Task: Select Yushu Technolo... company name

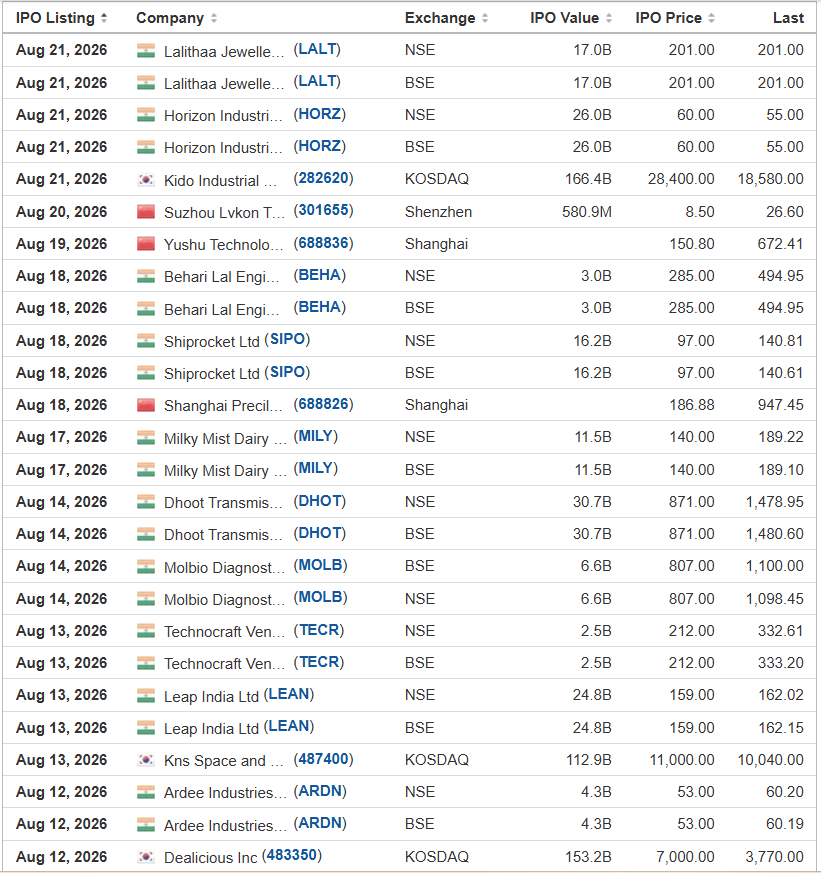Action: (223, 245)
